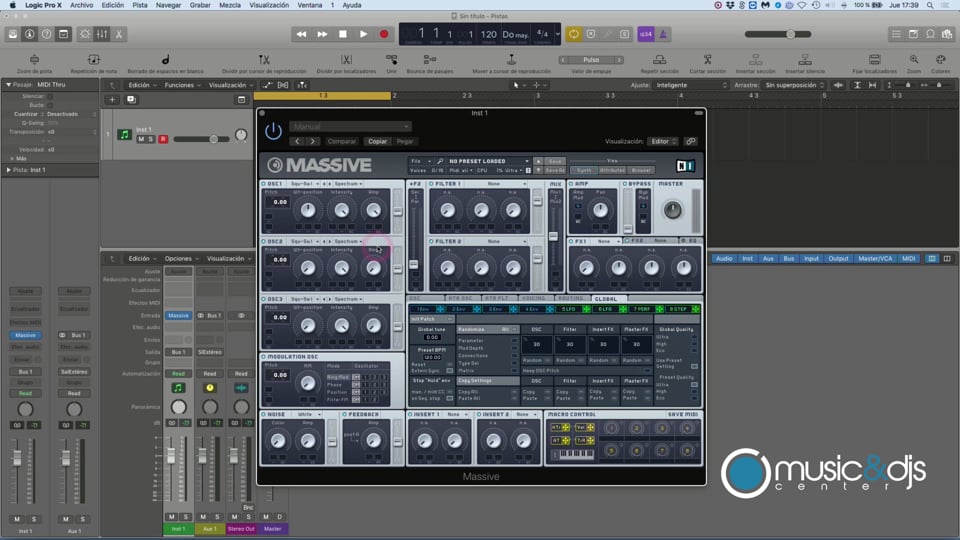Click the Unir toolbar icon
This screenshot has height=540, width=960.
(x=391, y=59)
